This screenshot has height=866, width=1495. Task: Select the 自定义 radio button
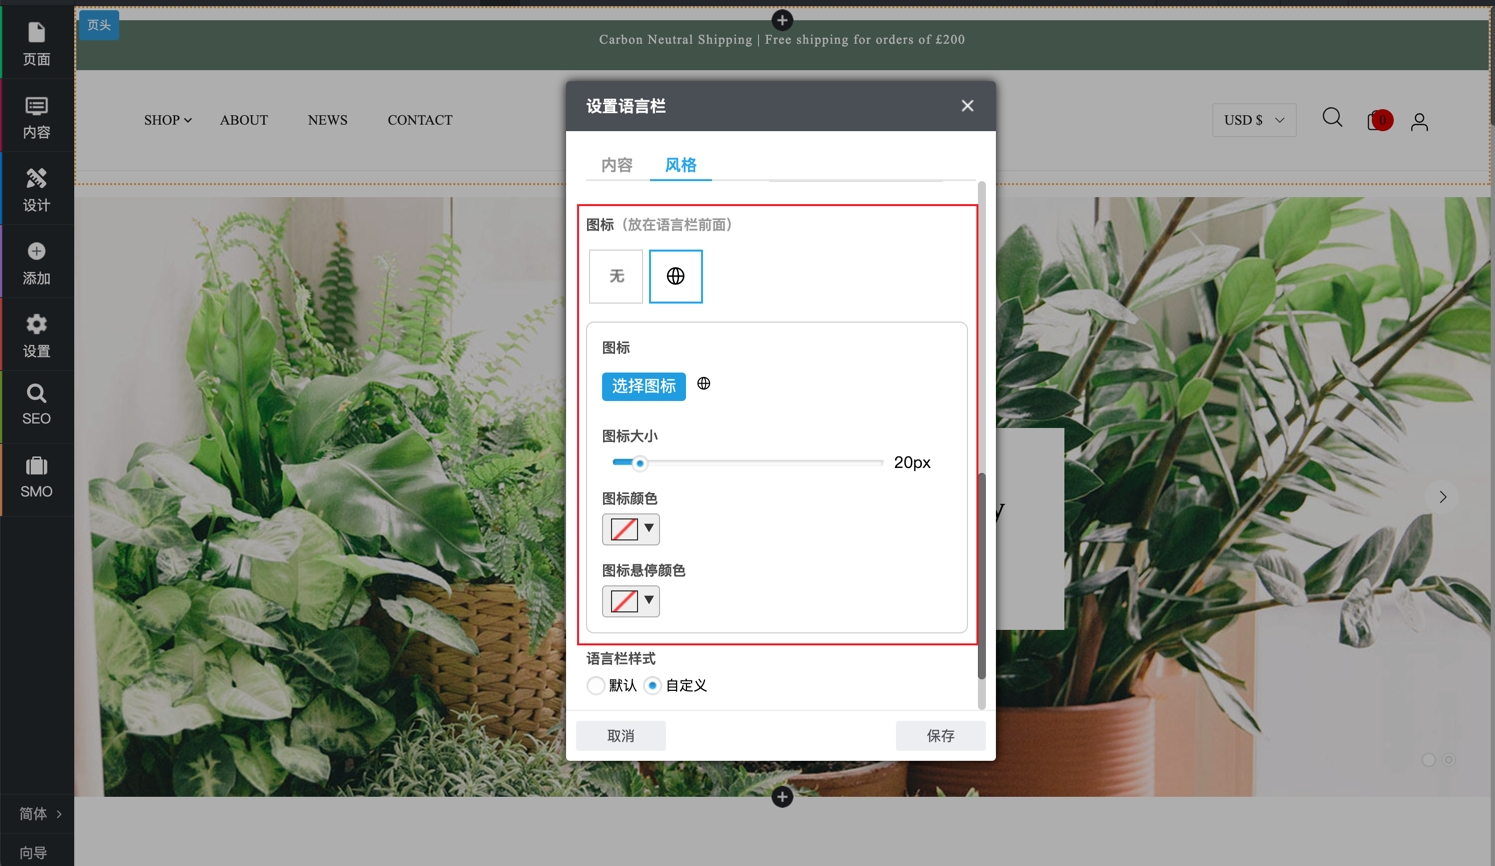pyautogui.click(x=653, y=686)
